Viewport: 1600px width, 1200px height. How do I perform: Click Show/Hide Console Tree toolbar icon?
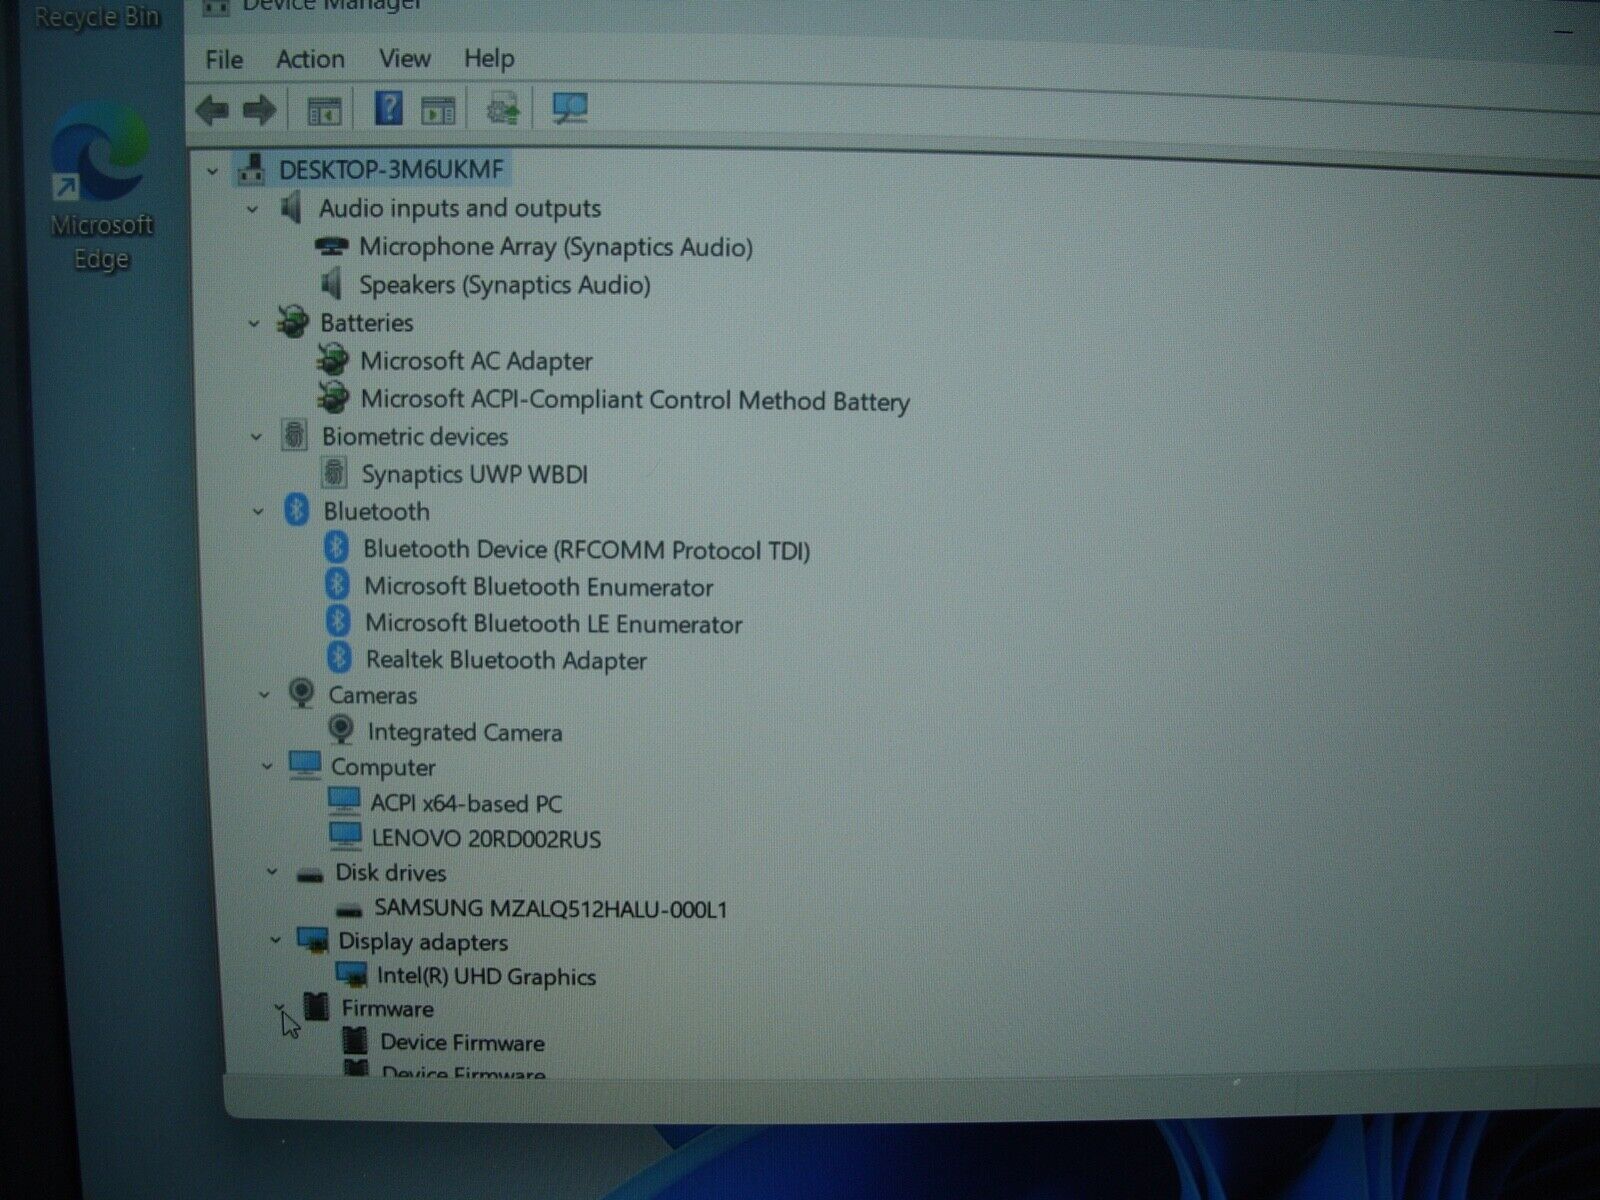click(x=324, y=110)
